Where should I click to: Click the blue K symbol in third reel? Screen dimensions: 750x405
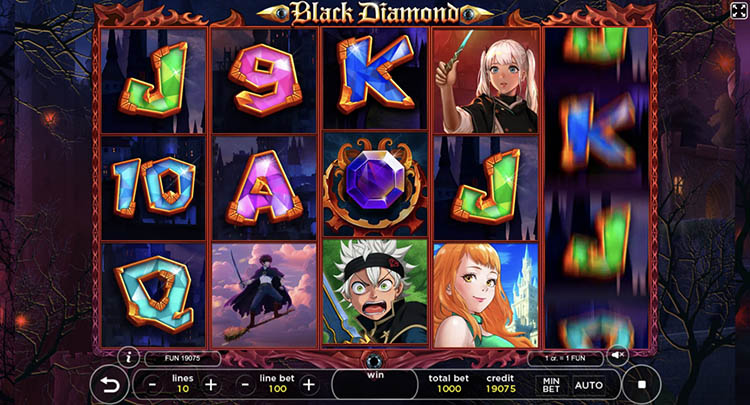pos(375,77)
